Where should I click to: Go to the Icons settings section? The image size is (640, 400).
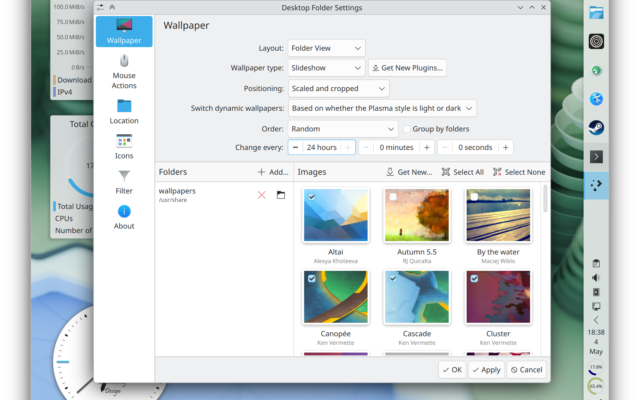point(124,147)
